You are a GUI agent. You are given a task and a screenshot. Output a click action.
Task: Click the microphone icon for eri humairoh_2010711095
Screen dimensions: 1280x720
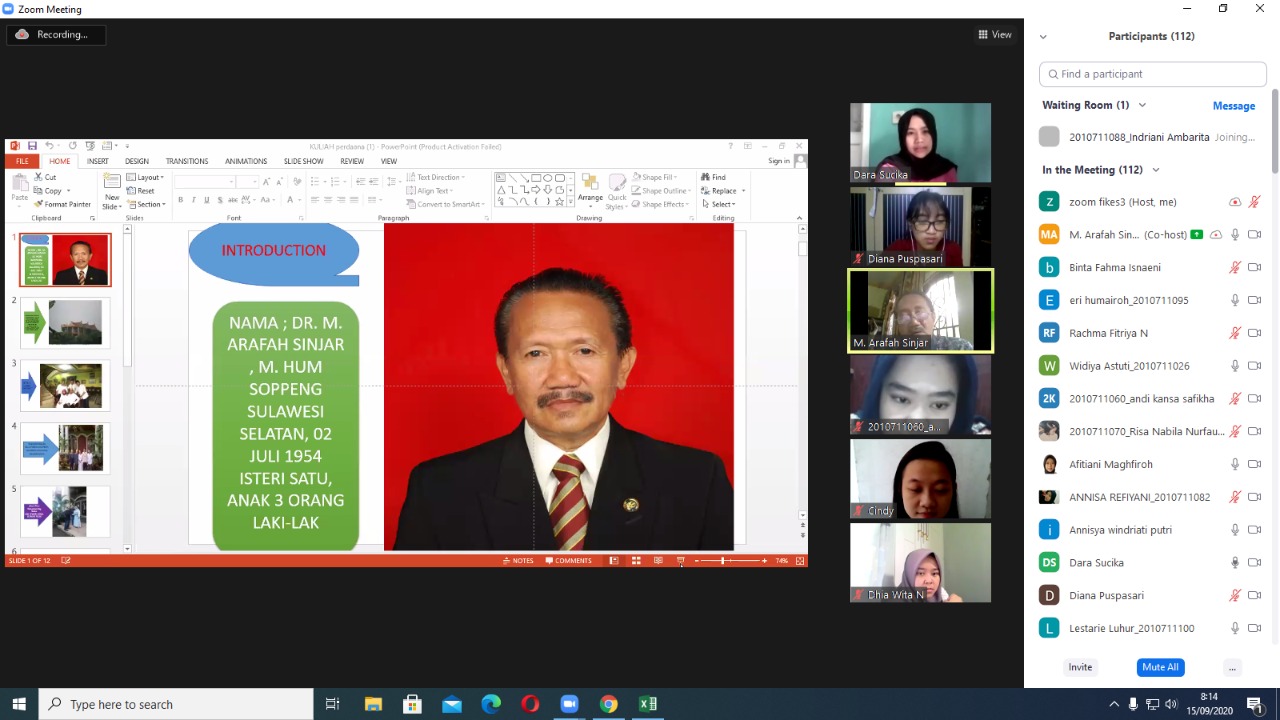pos(1235,300)
